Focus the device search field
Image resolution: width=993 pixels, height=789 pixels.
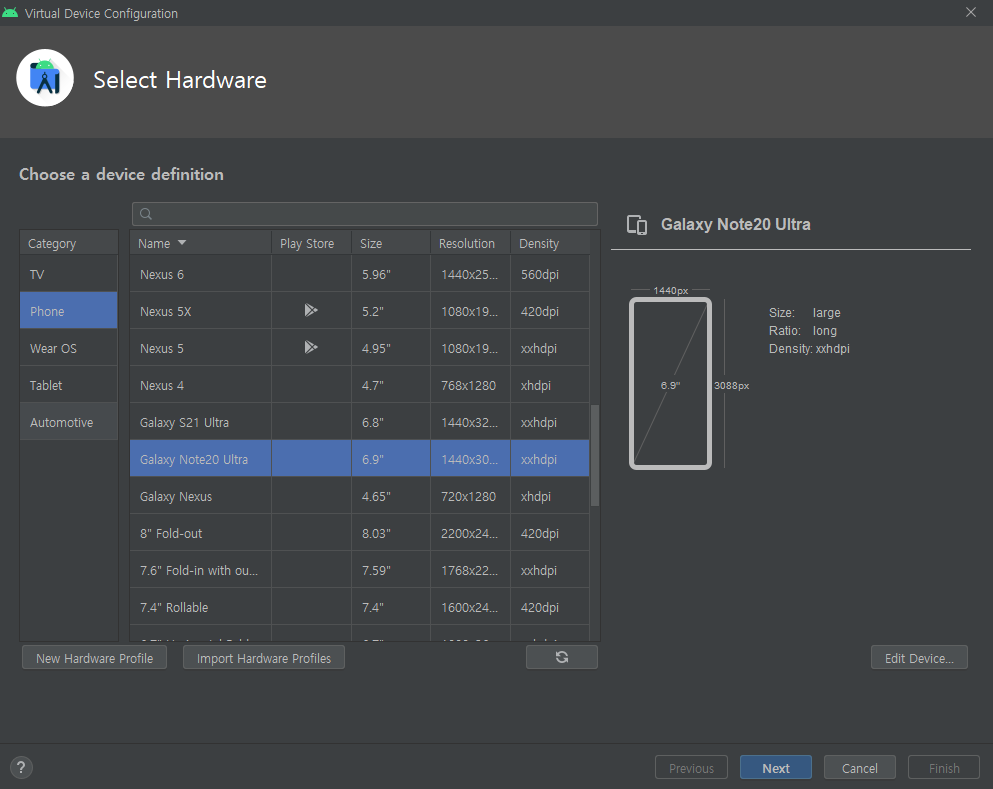pyautogui.click(x=365, y=214)
